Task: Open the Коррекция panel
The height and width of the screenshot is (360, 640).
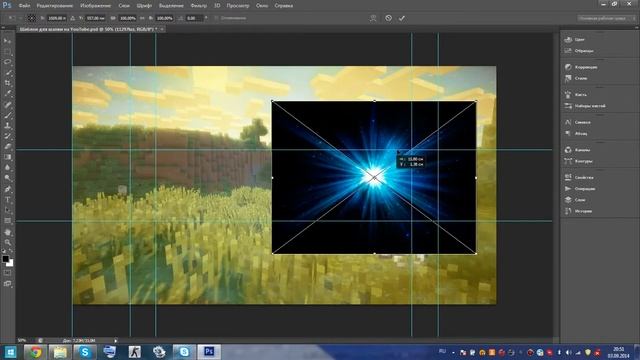Action: click(581, 67)
